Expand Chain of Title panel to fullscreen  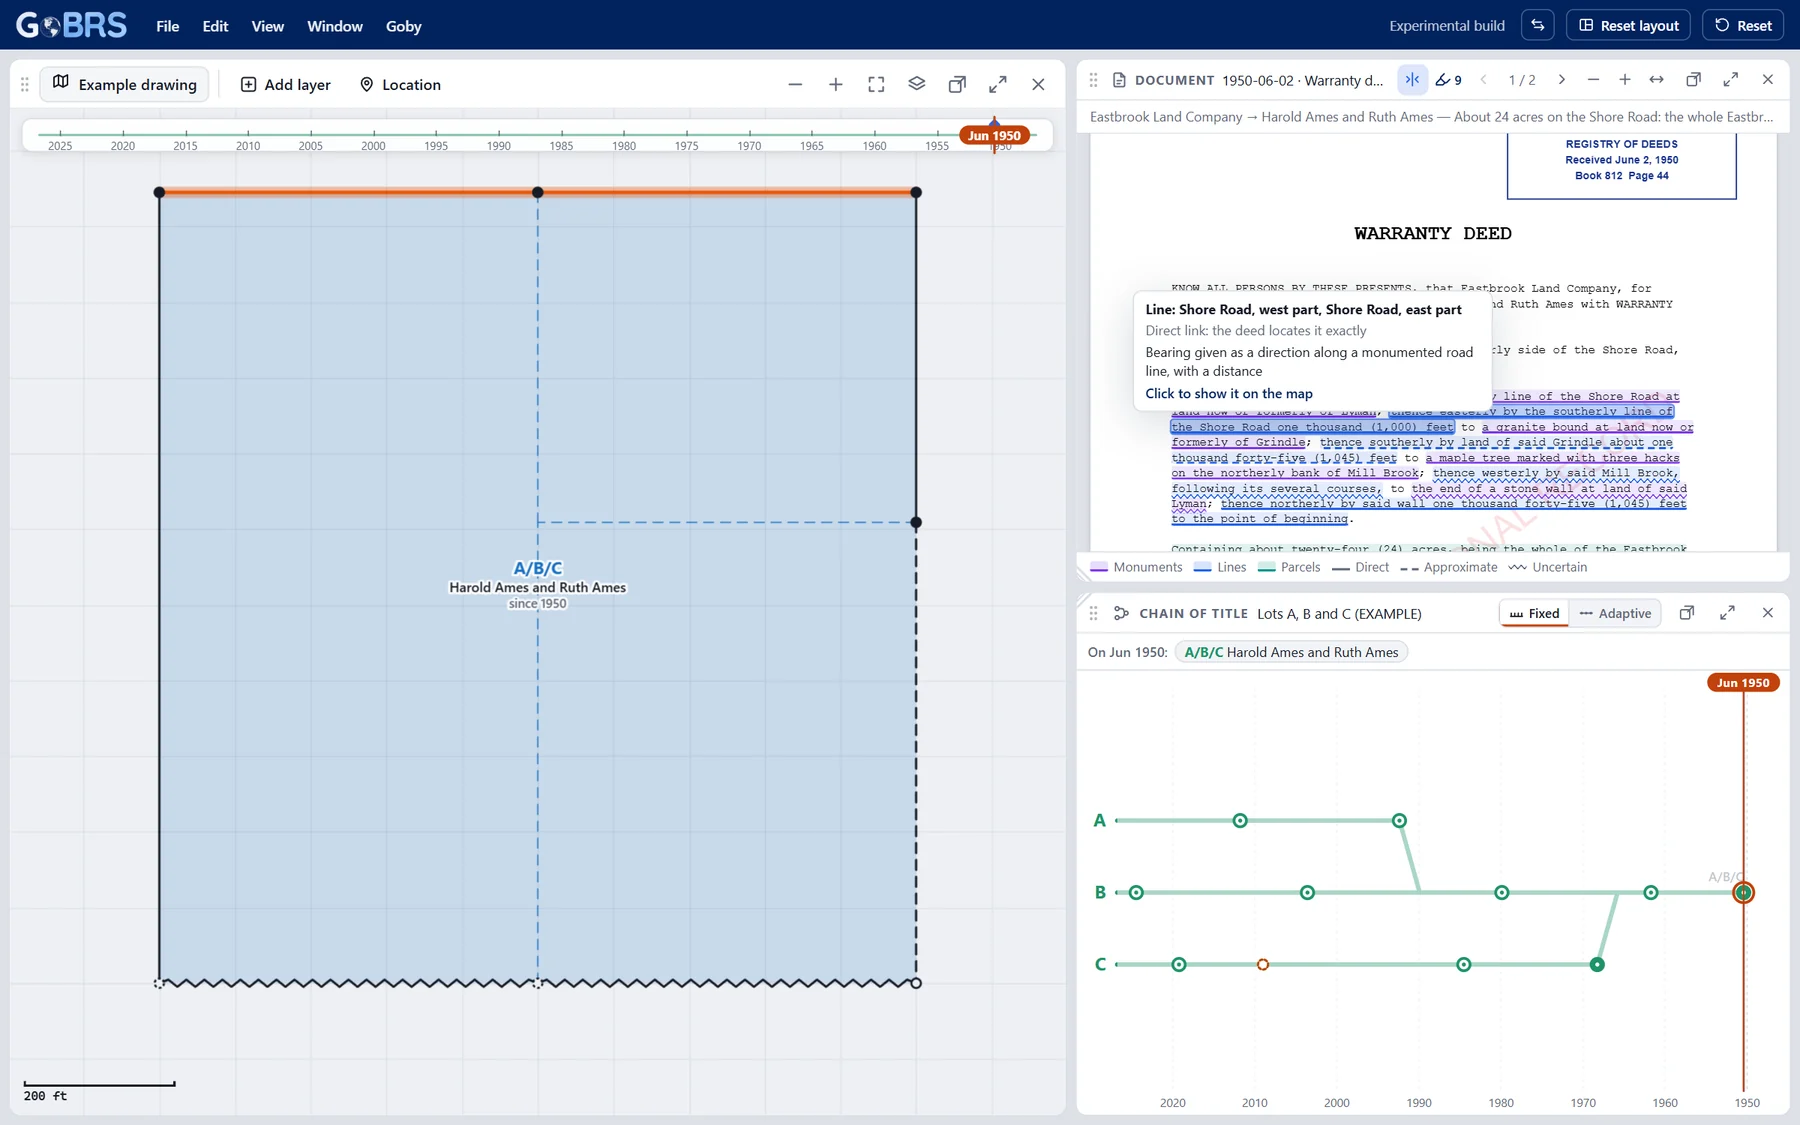click(1727, 613)
